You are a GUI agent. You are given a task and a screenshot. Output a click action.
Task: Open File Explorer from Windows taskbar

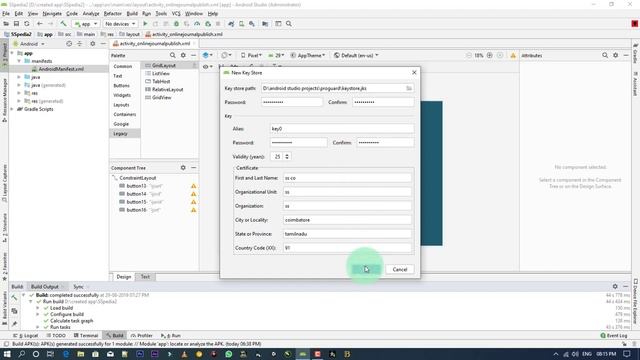coord(80,354)
